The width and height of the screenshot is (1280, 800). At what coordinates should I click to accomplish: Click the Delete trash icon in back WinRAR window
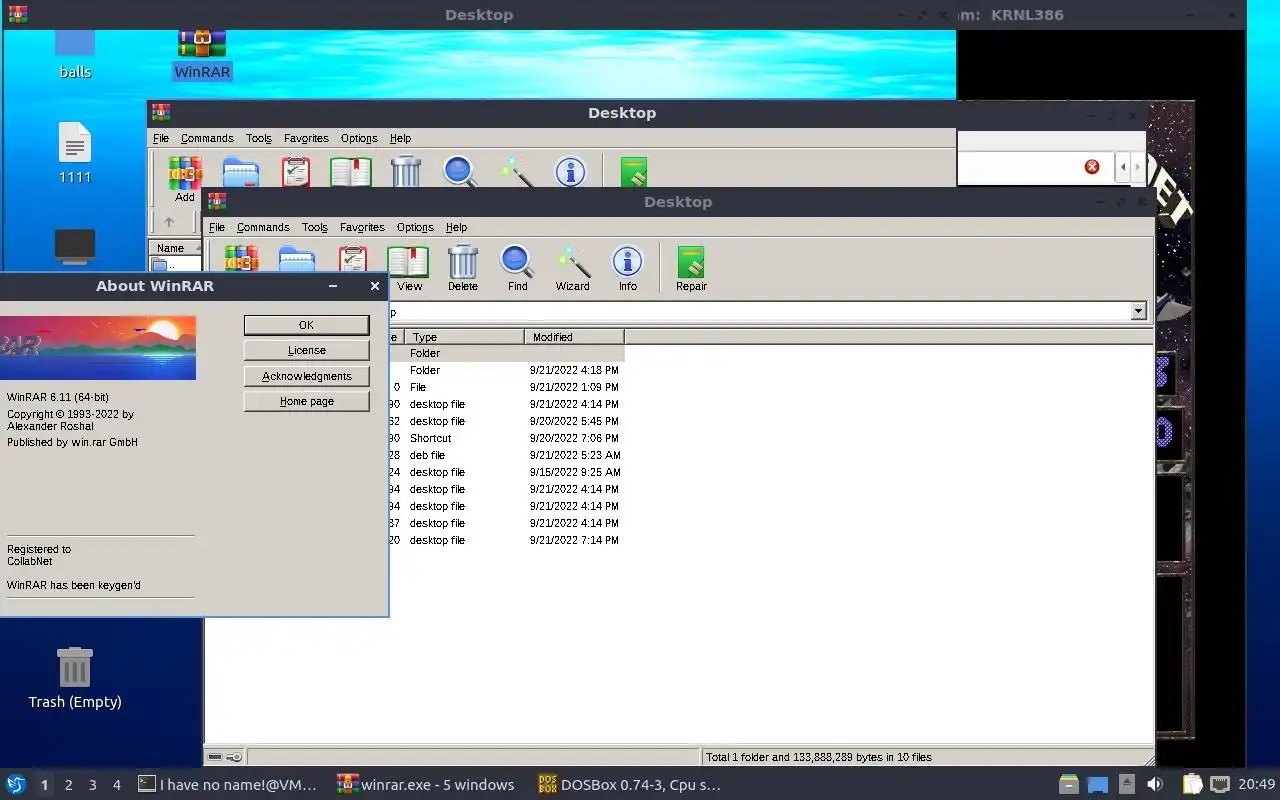click(x=405, y=171)
